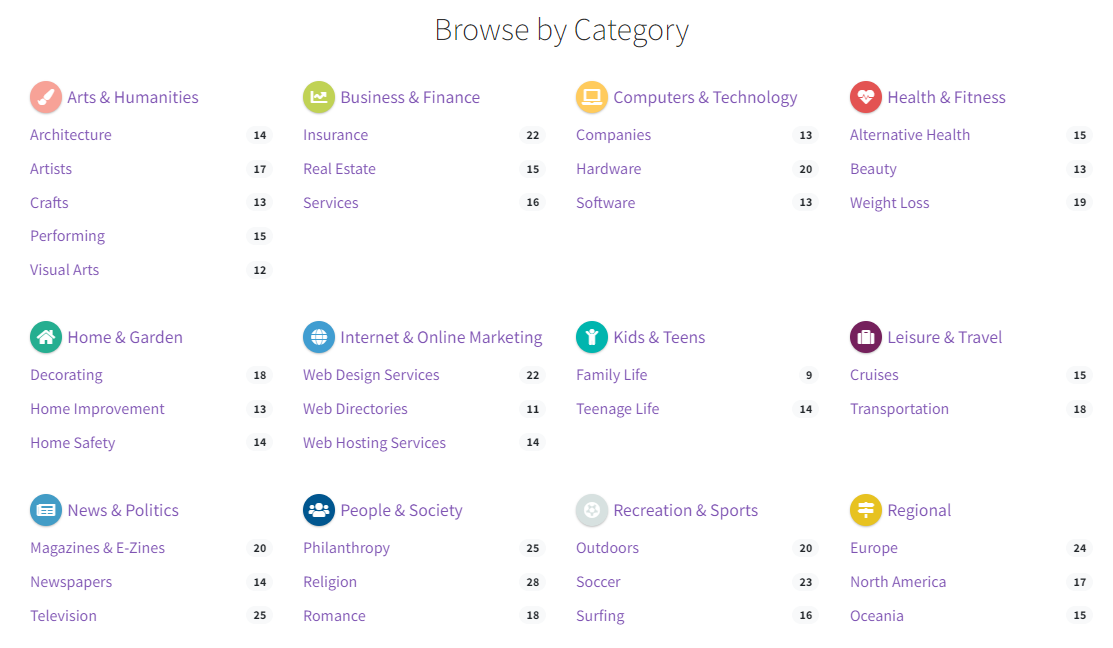
Task: Click the Business & Finance chart icon
Action: click(318, 97)
